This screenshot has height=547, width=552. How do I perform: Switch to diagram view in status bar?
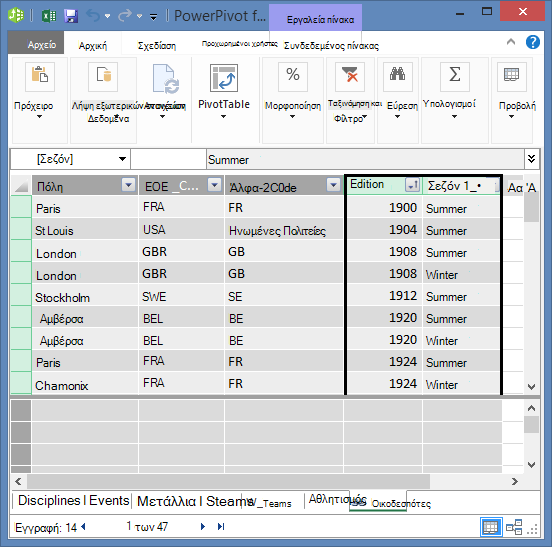(x=514, y=527)
